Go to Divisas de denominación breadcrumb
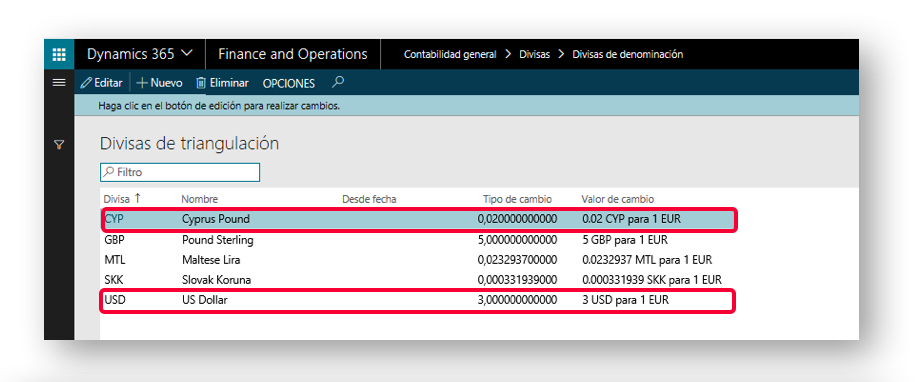Viewport: 919px width, 382px height. [x=628, y=54]
